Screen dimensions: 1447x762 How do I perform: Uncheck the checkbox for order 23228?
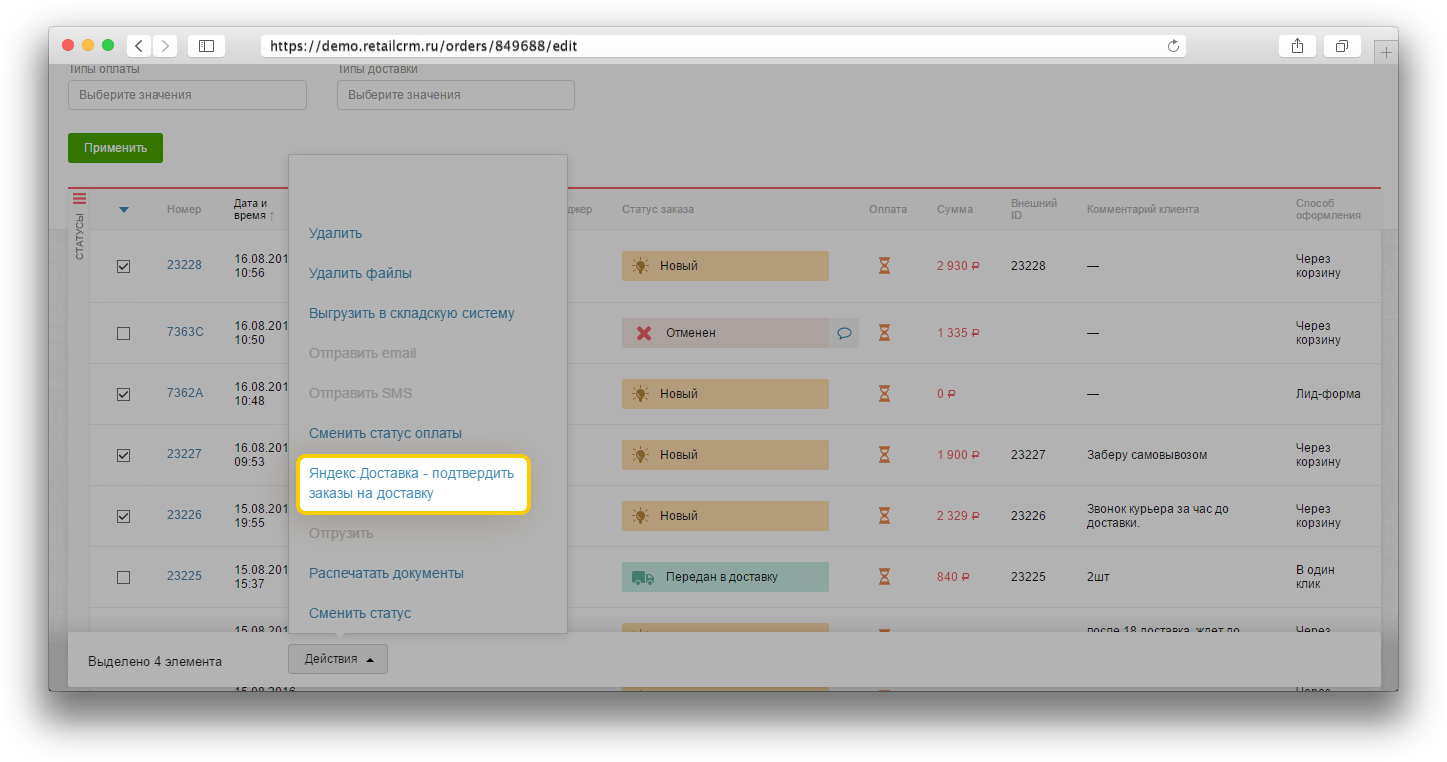click(123, 266)
